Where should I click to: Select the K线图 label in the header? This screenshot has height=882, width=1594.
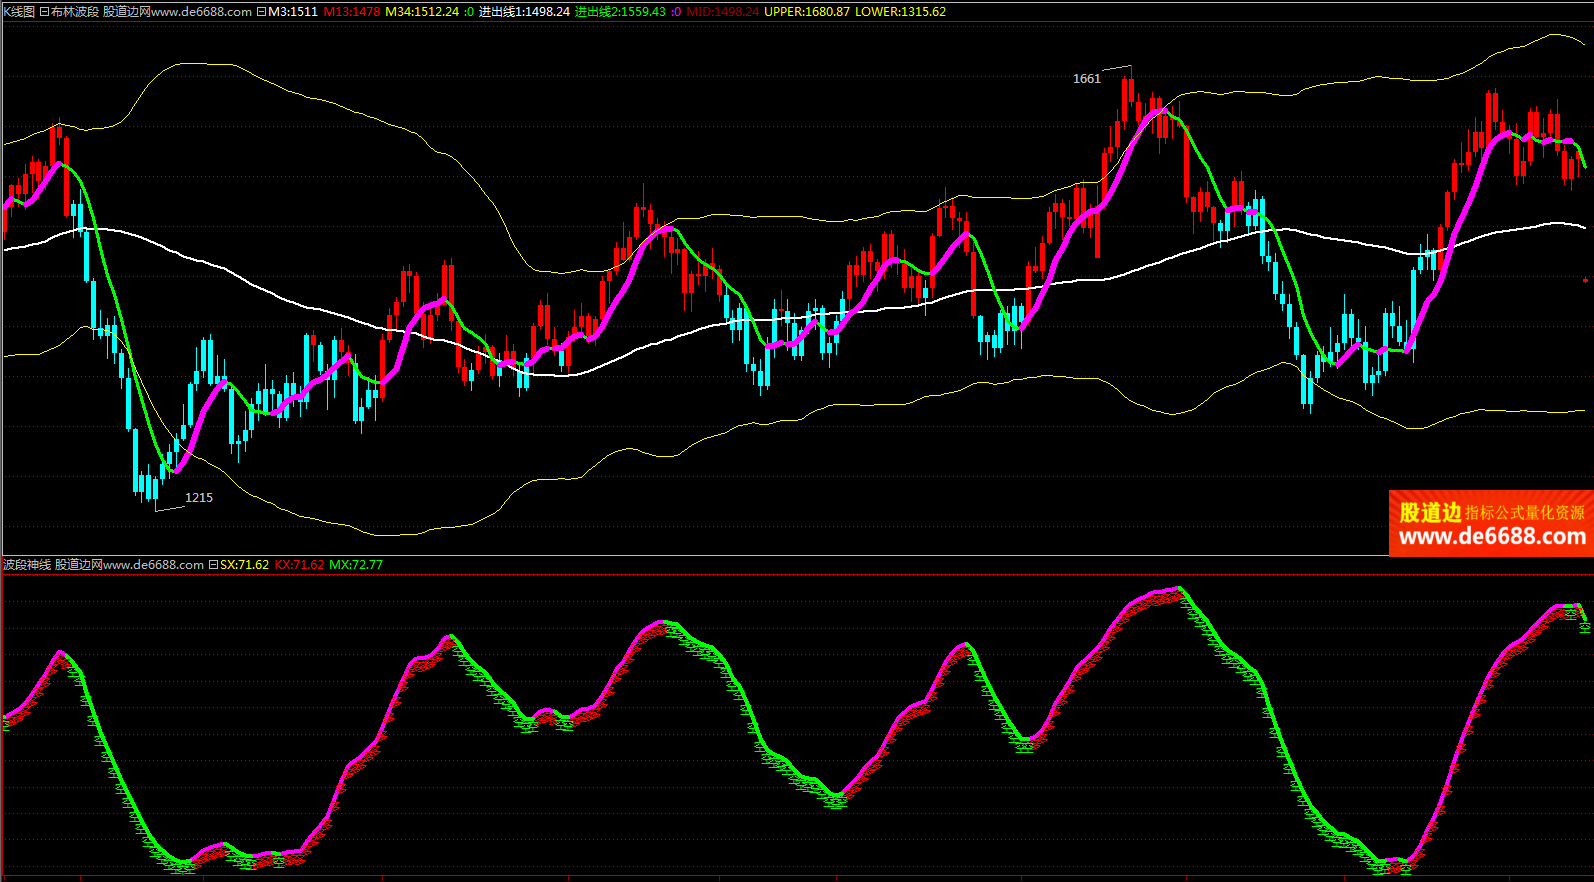(x=19, y=12)
